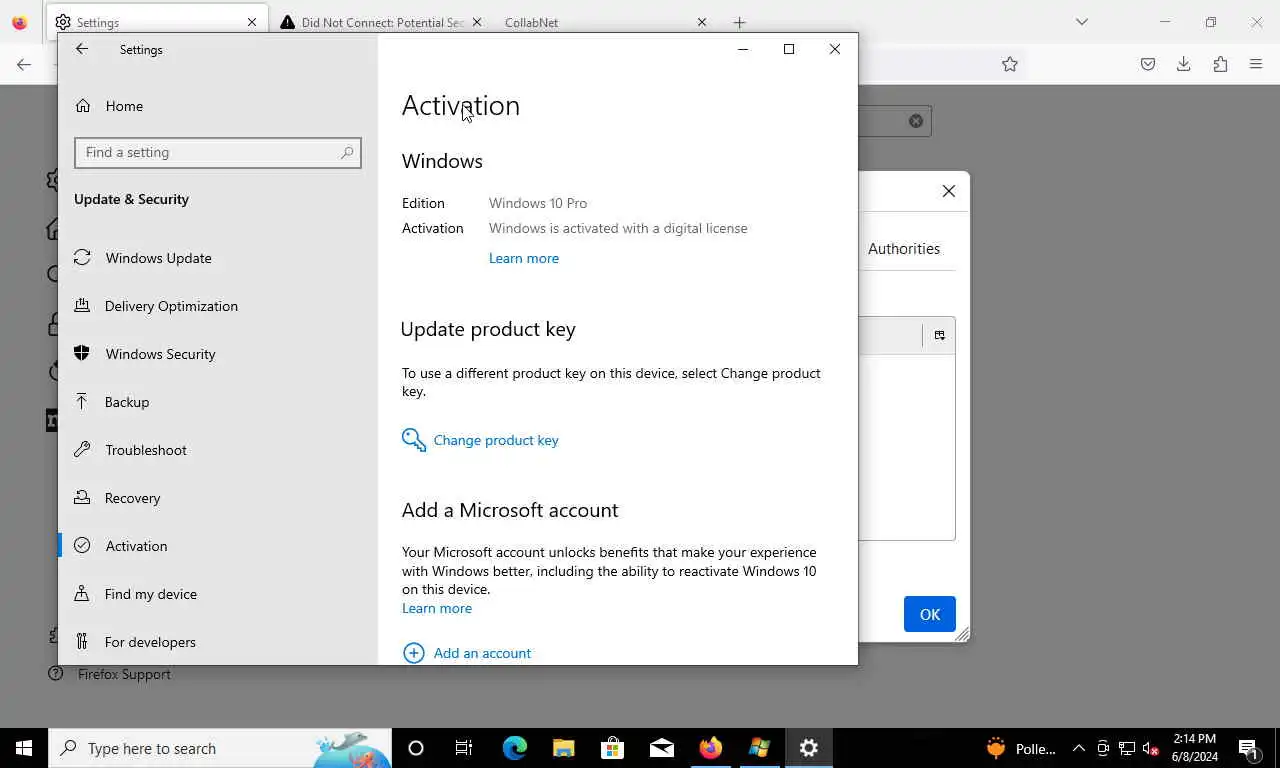Click the Windows Security shield icon
This screenshot has height=768, width=1280.
83,354
